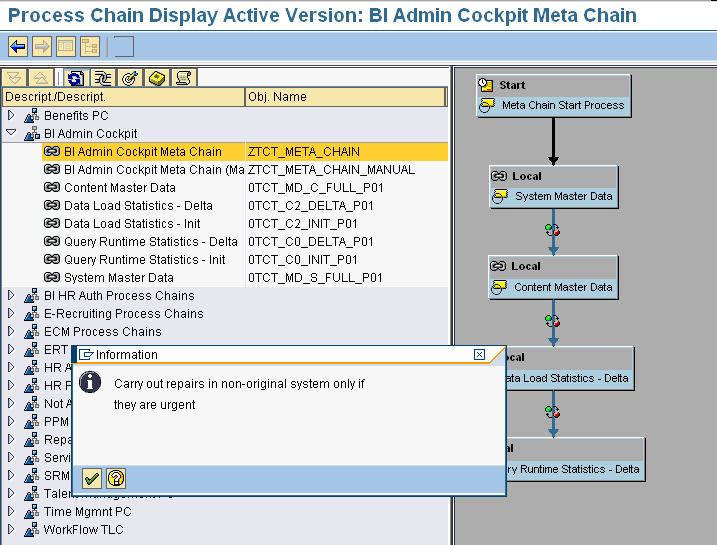Click the scroll log icon

184,78
